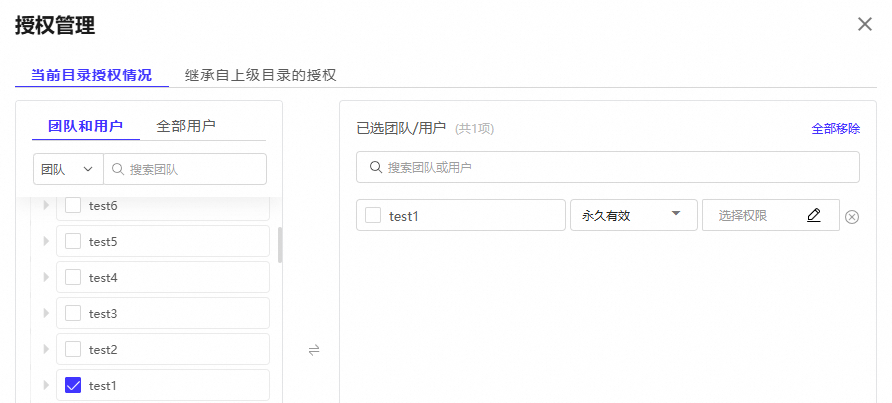
Task: Select the 全部用户 tab
Action: pos(186,126)
